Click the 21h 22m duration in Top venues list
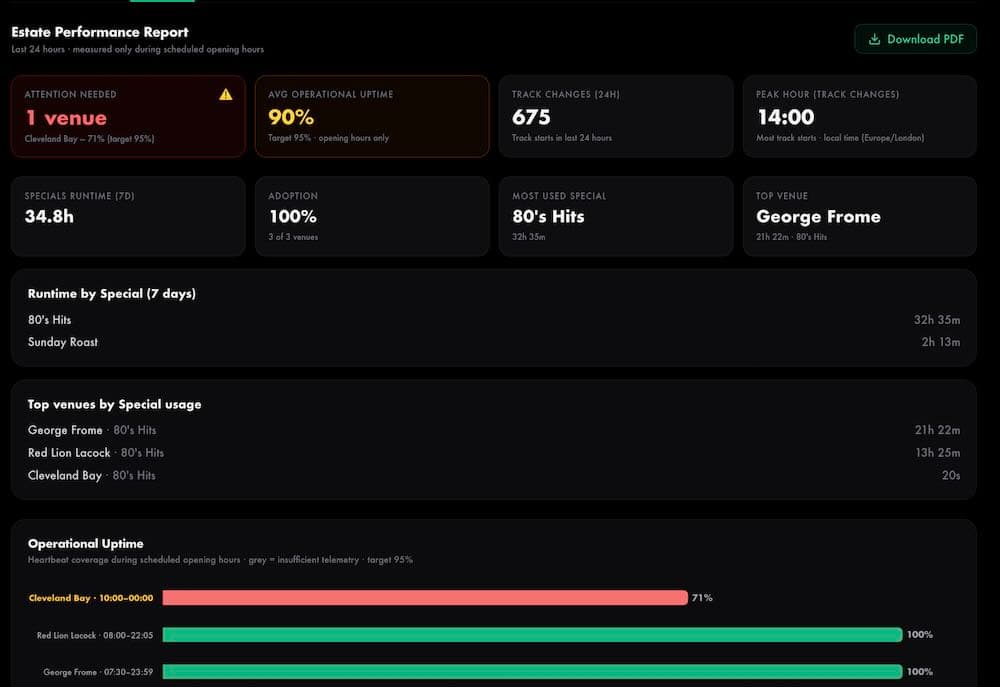The image size is (1000, 687). 938,430
